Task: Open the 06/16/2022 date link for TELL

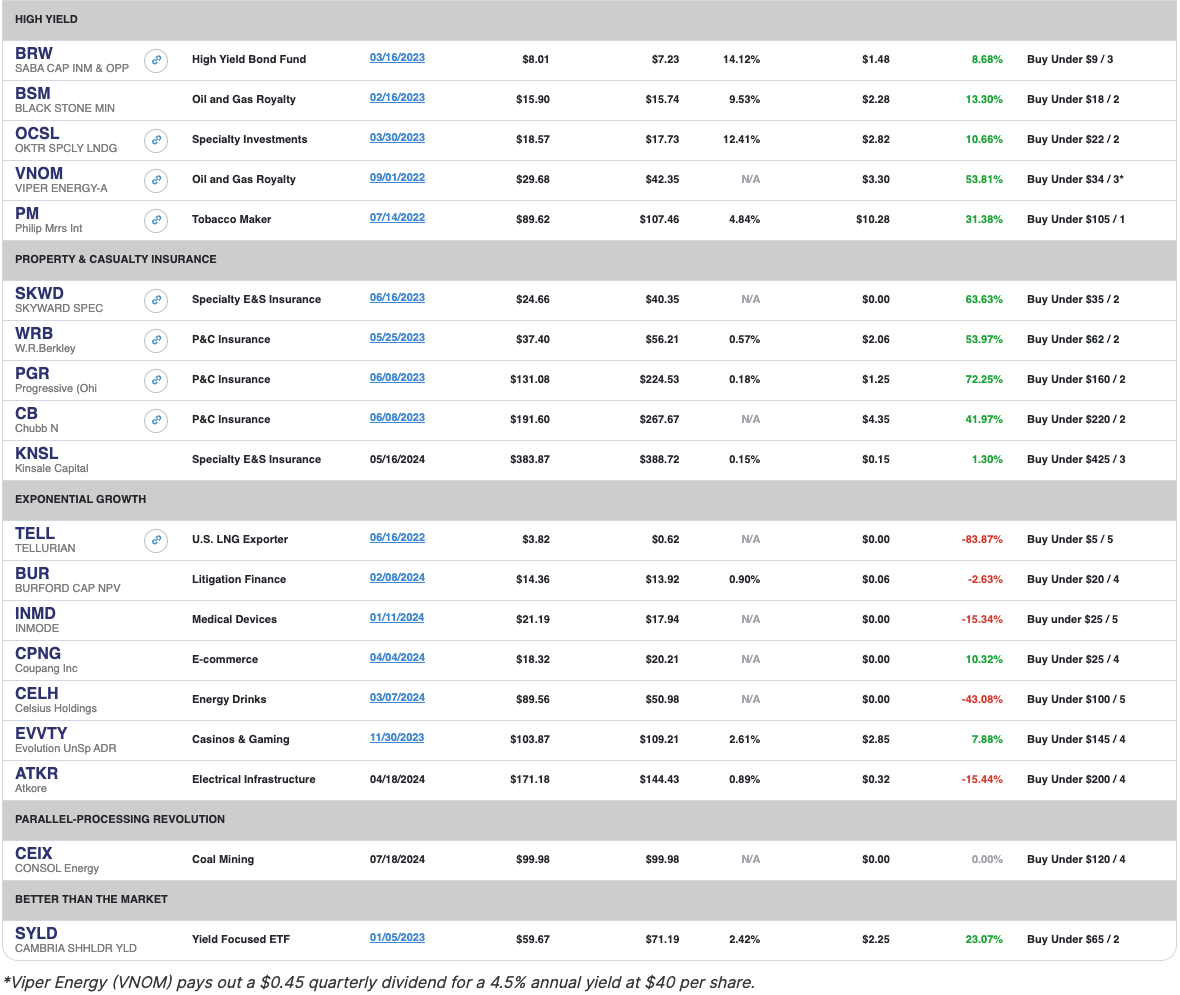Action: tap(397, 537)
